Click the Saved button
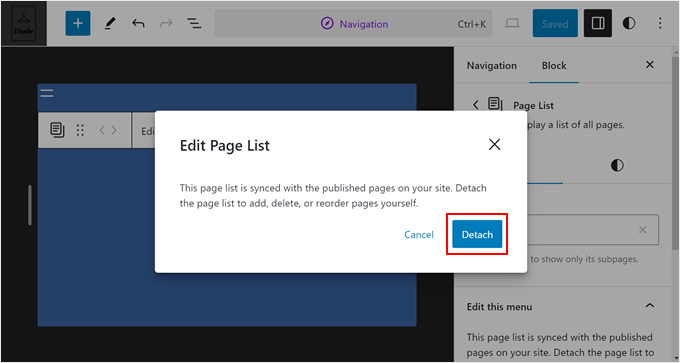Viewport: 680px width, 363px height. coord(555,23)
